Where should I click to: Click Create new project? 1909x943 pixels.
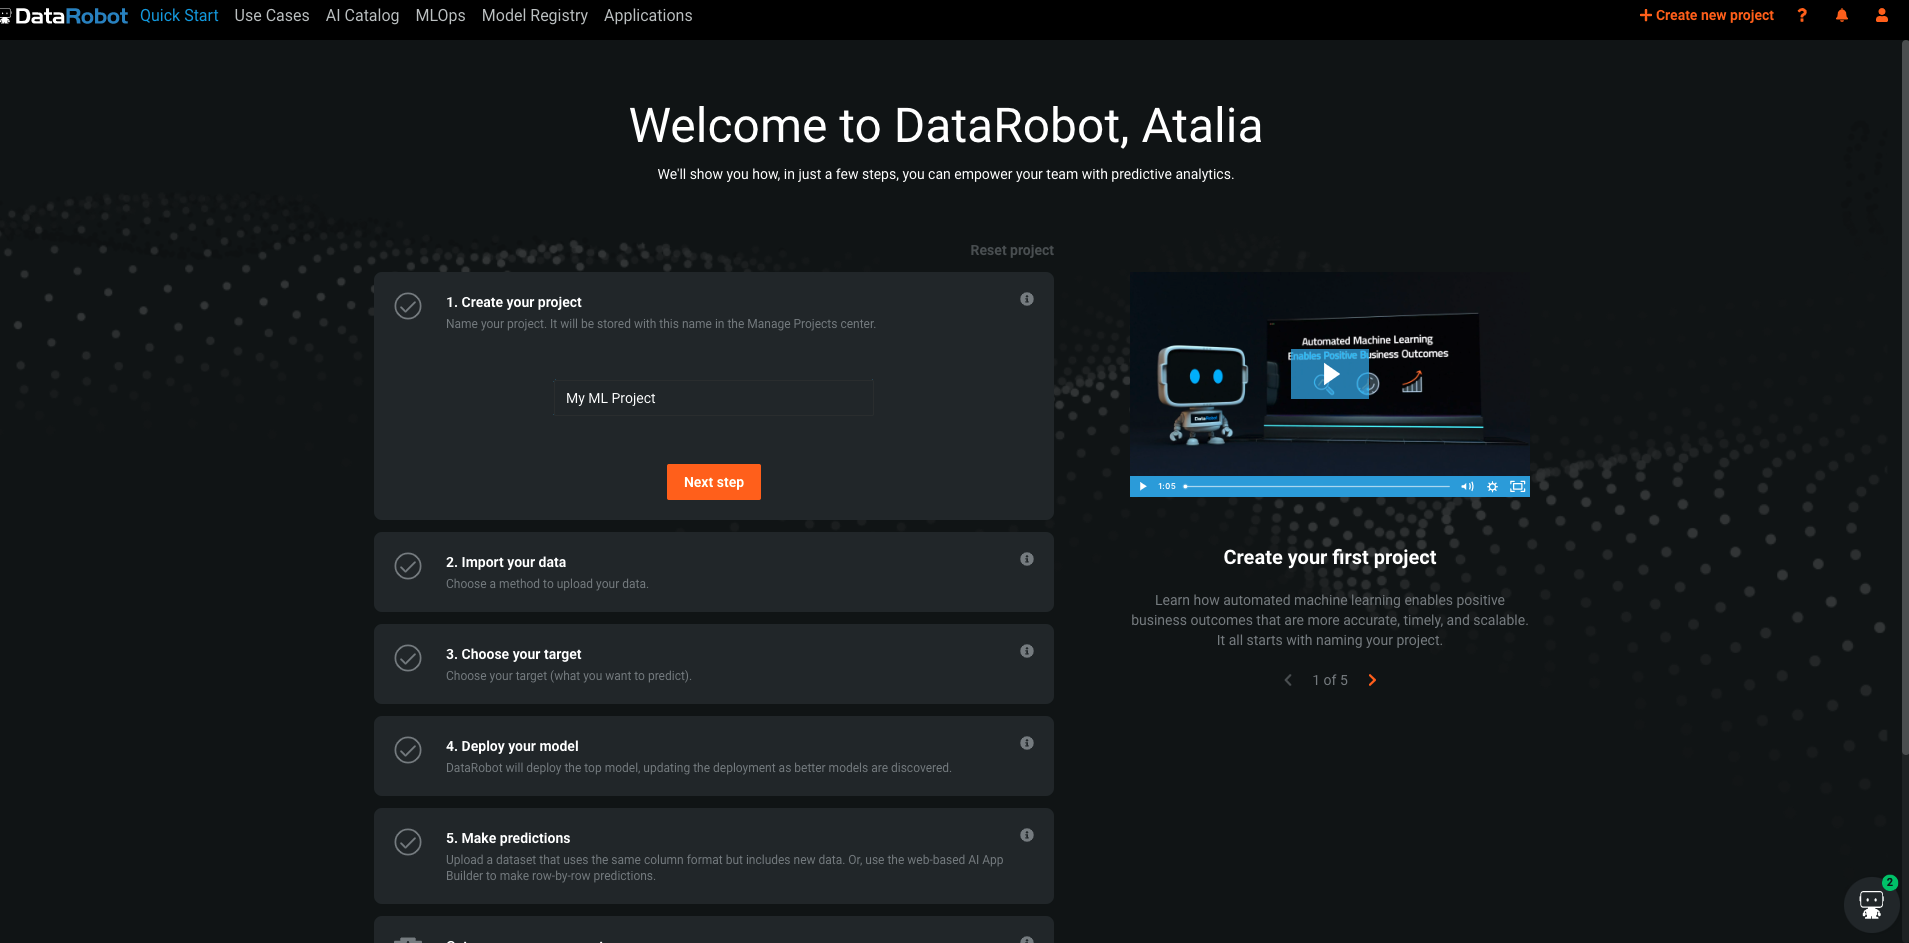[1706, 15]
